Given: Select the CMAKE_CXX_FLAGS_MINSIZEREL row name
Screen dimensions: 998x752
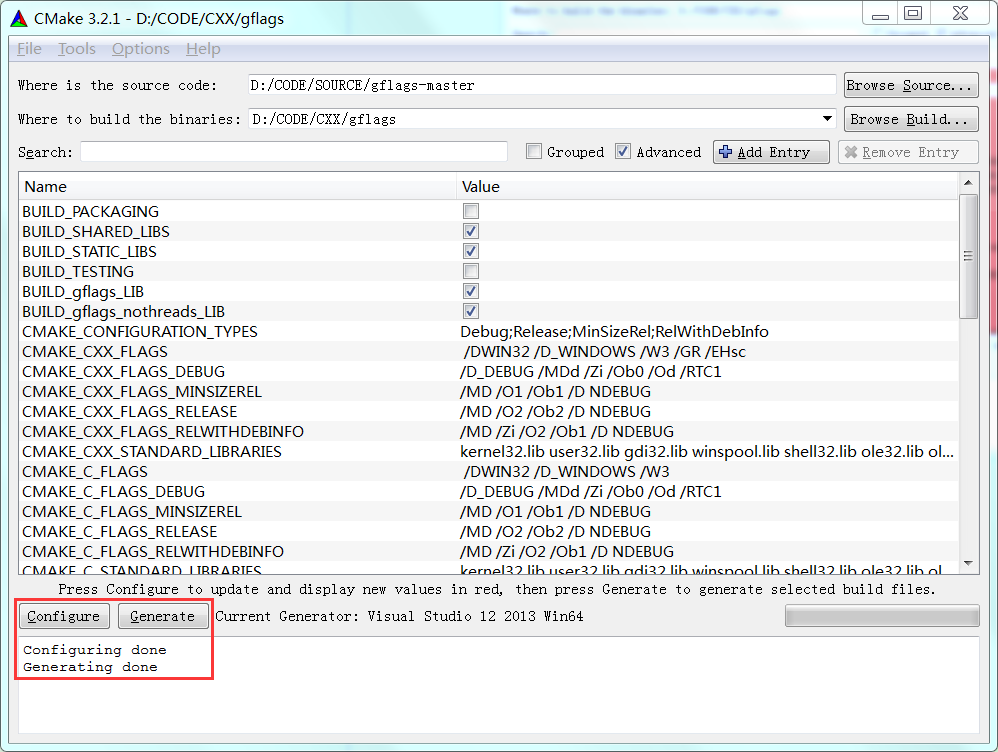Looking at the screenshot, I should coord(142,392).
